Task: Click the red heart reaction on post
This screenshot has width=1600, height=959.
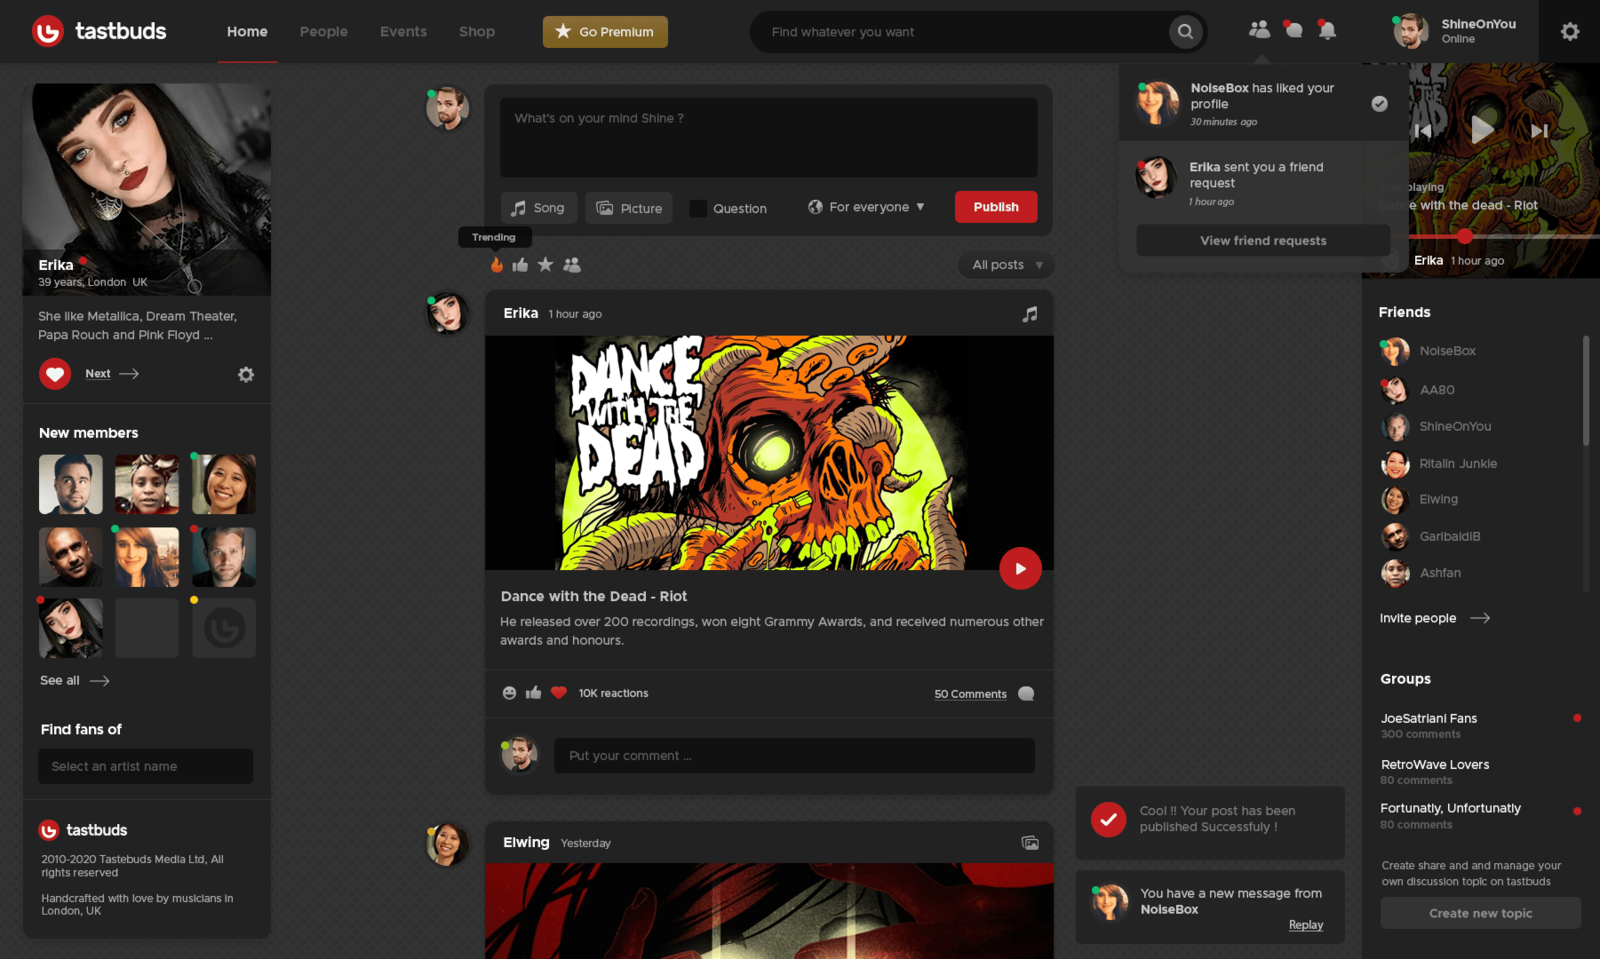Action: [559, 693]
